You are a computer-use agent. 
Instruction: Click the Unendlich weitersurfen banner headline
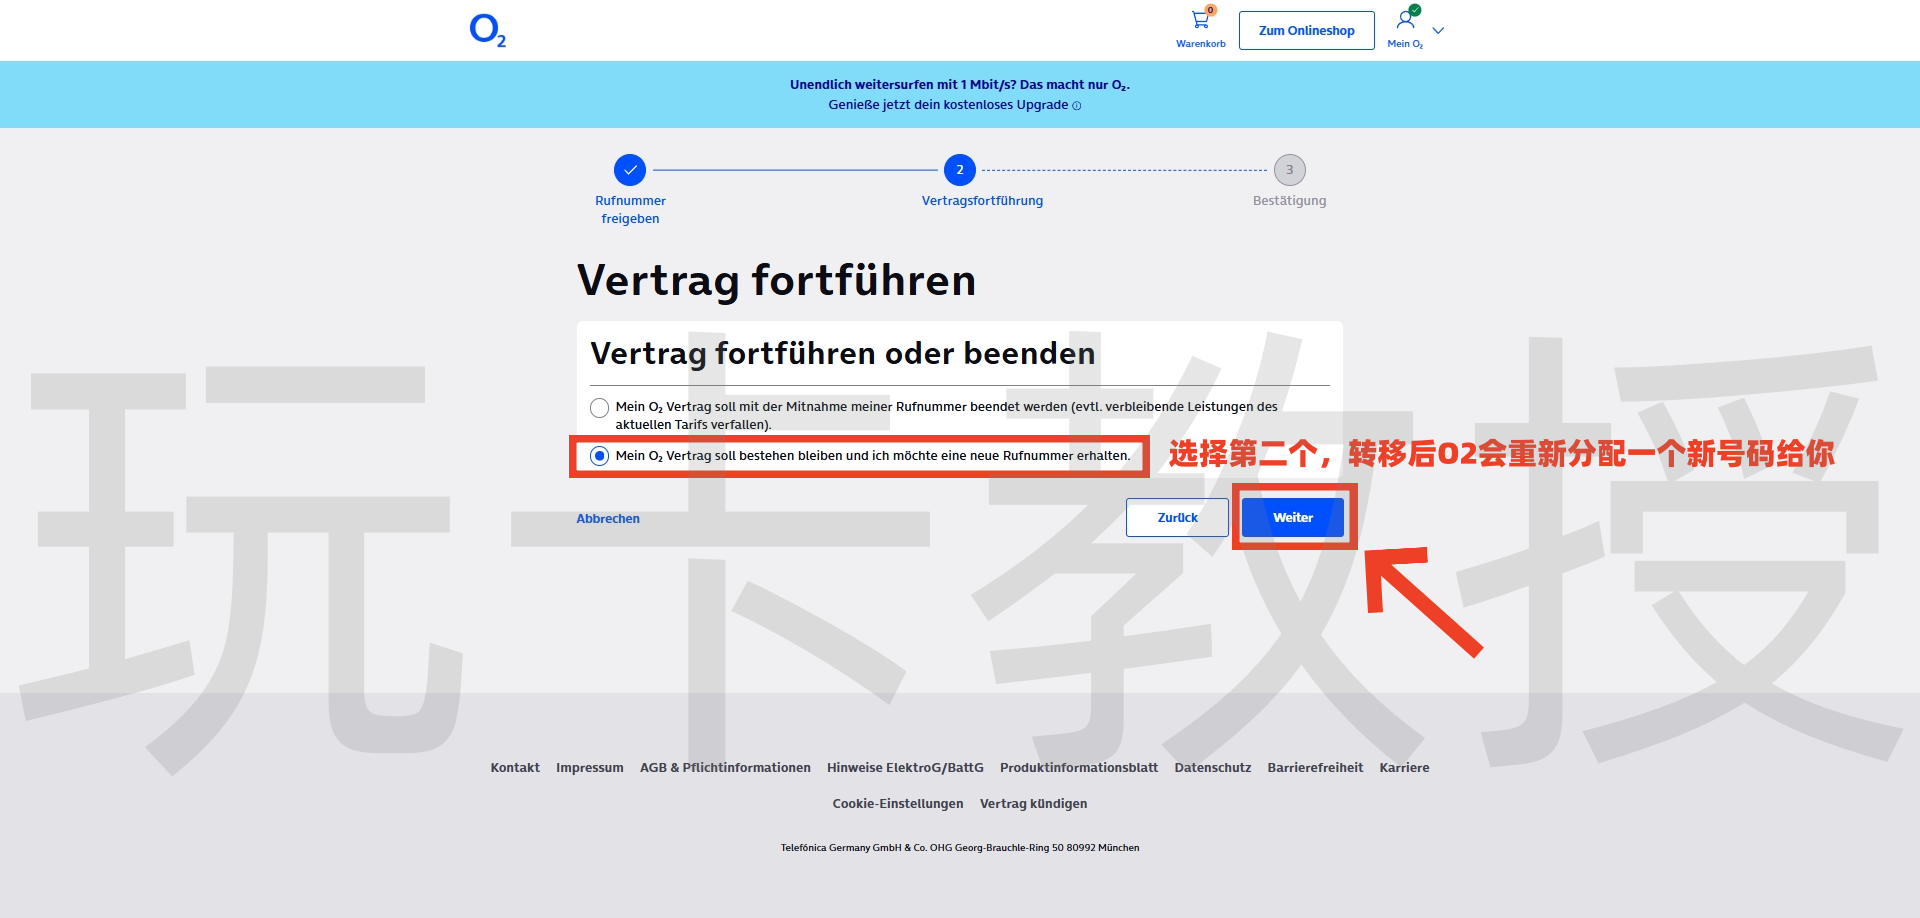click(960, 85)
